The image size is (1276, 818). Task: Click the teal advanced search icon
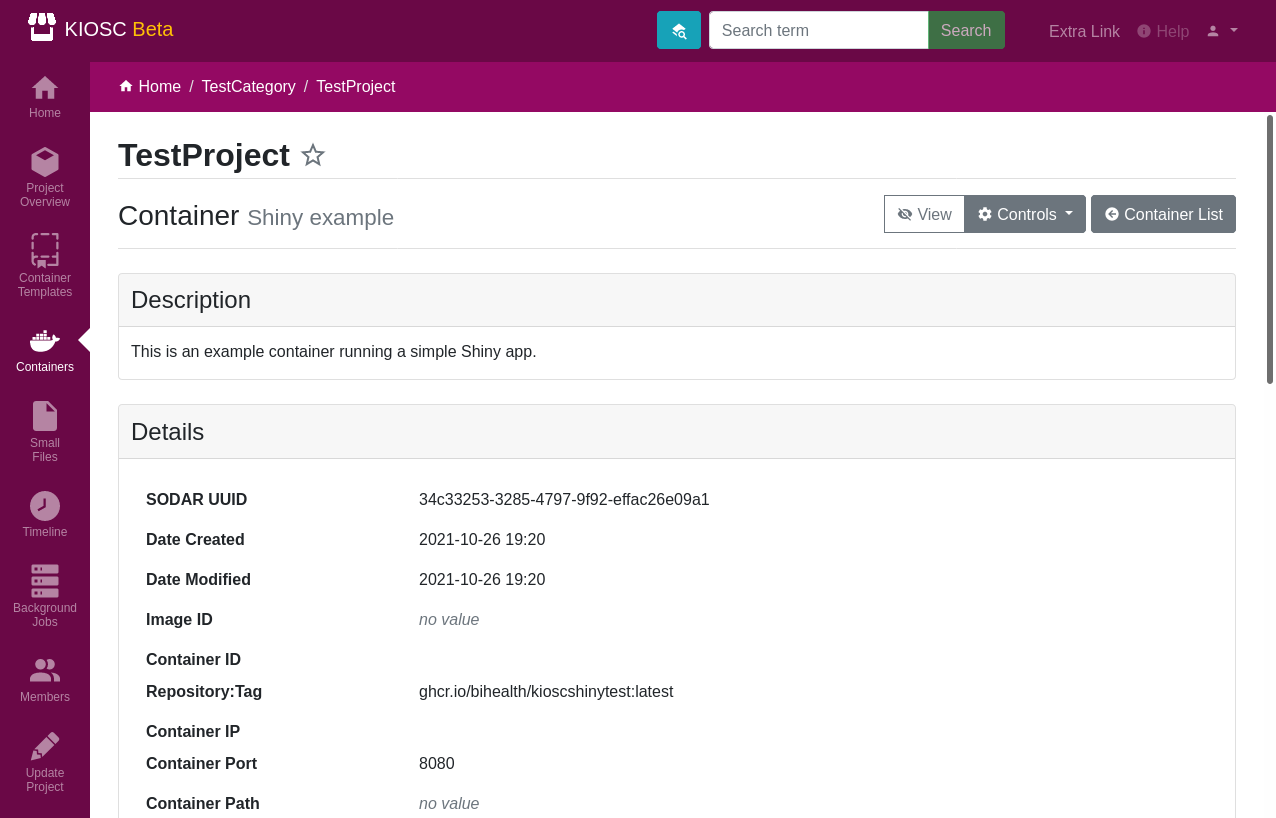click(x=679, y=30)
